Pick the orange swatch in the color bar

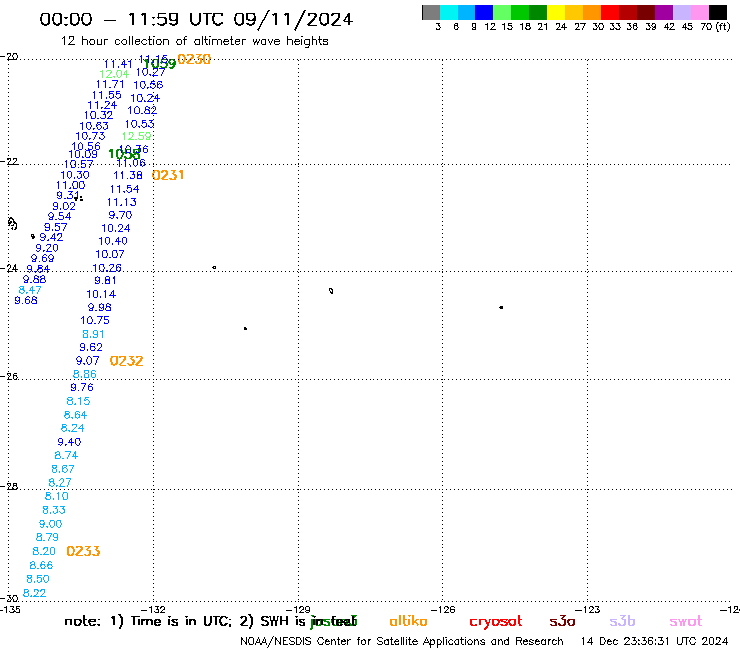(x=592, y=12)
